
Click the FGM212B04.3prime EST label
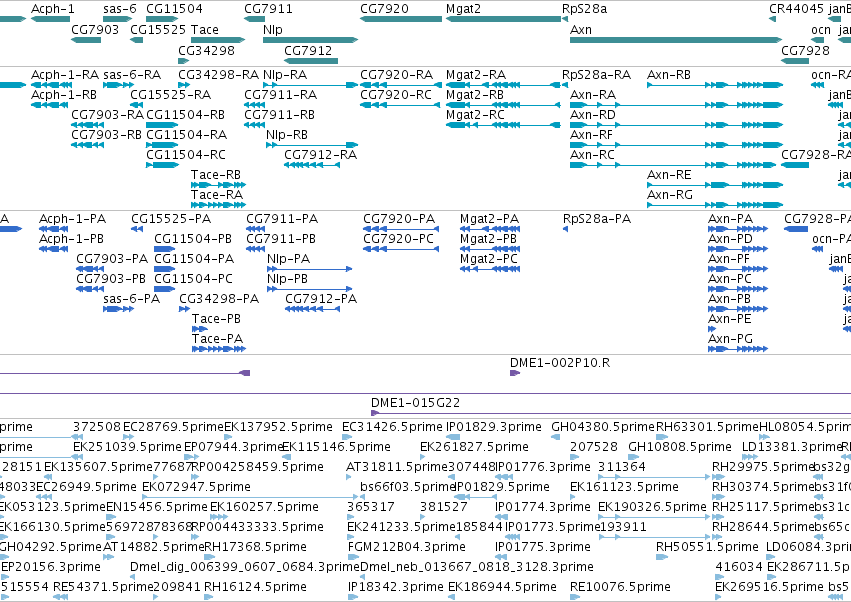click(x=407, y=547)
